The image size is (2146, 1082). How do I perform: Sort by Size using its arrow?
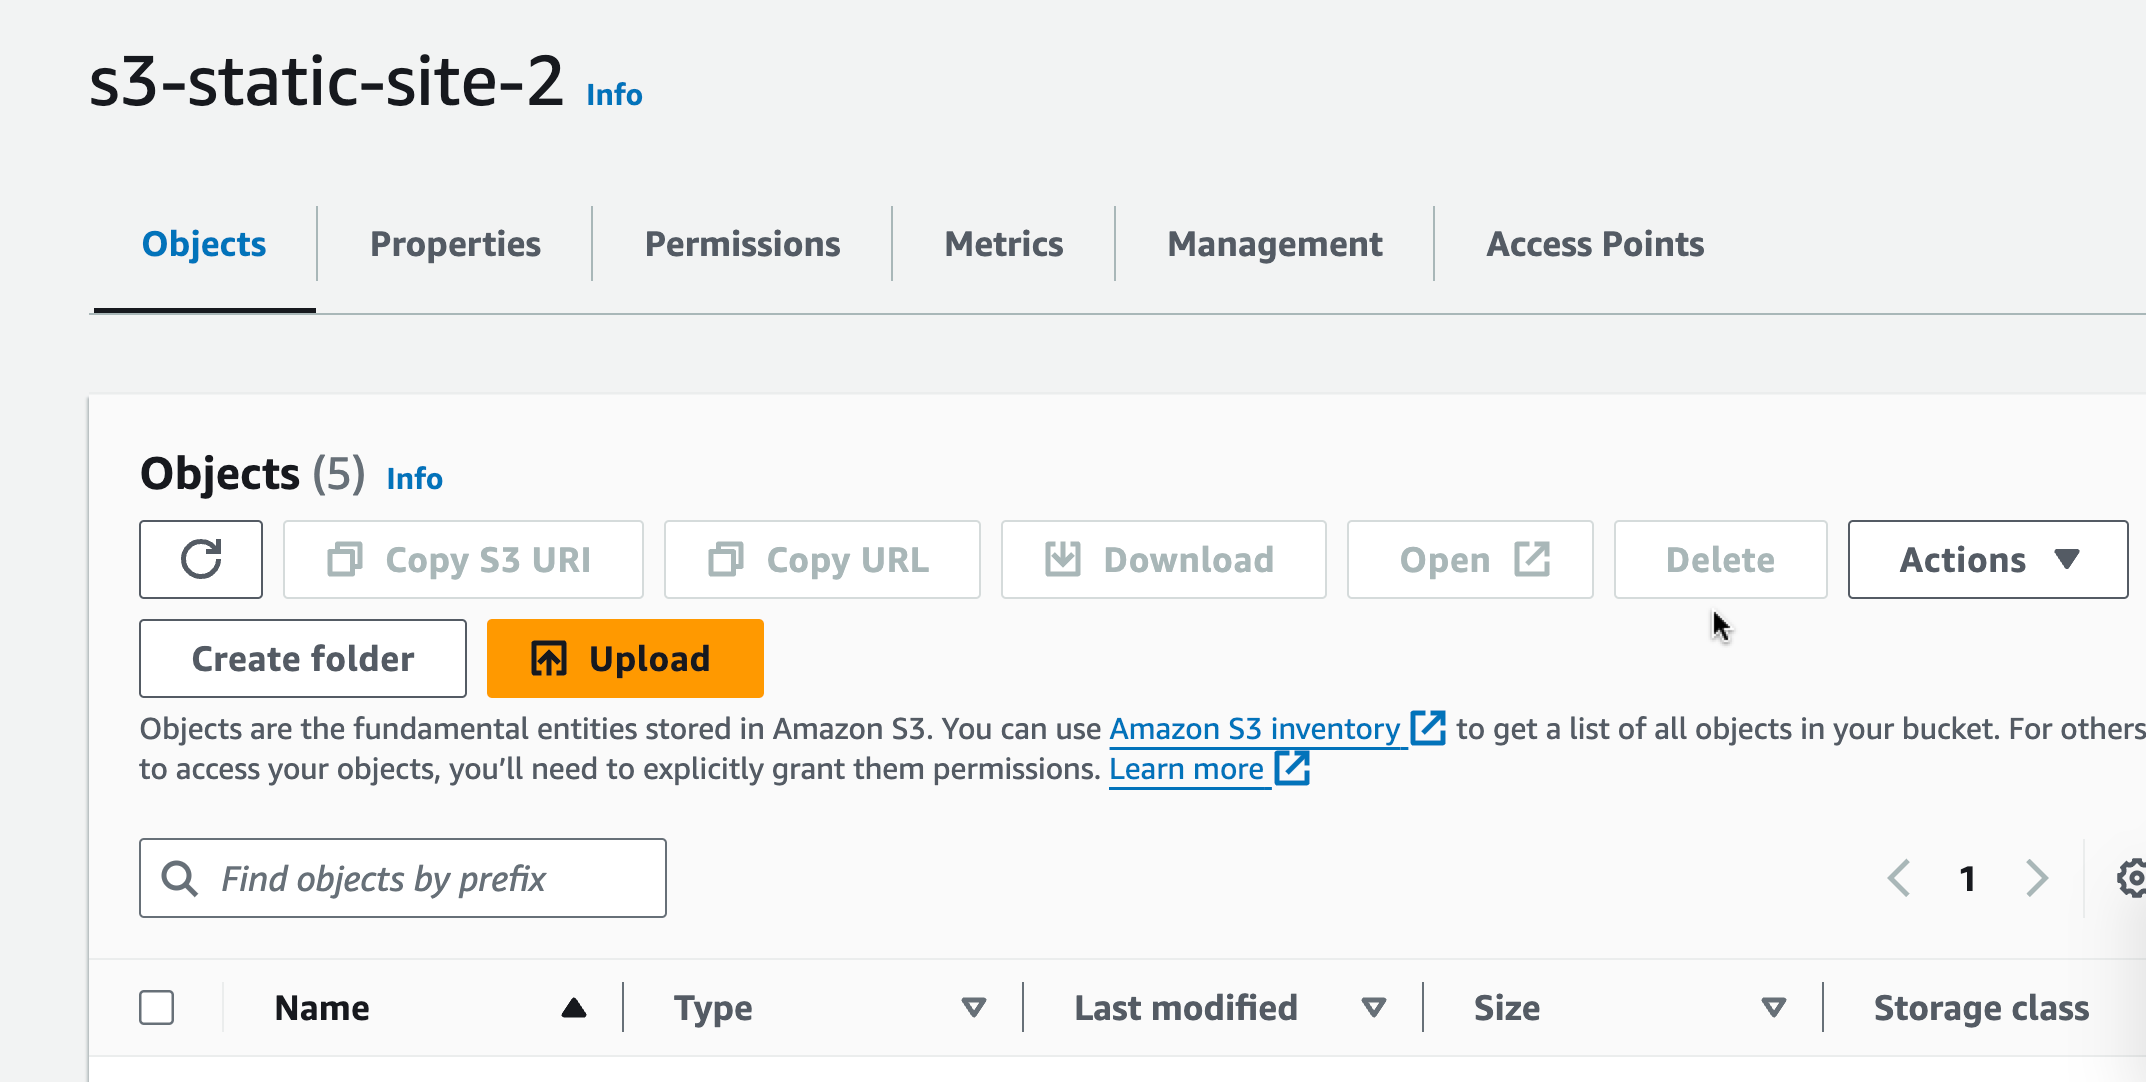1773,1008
